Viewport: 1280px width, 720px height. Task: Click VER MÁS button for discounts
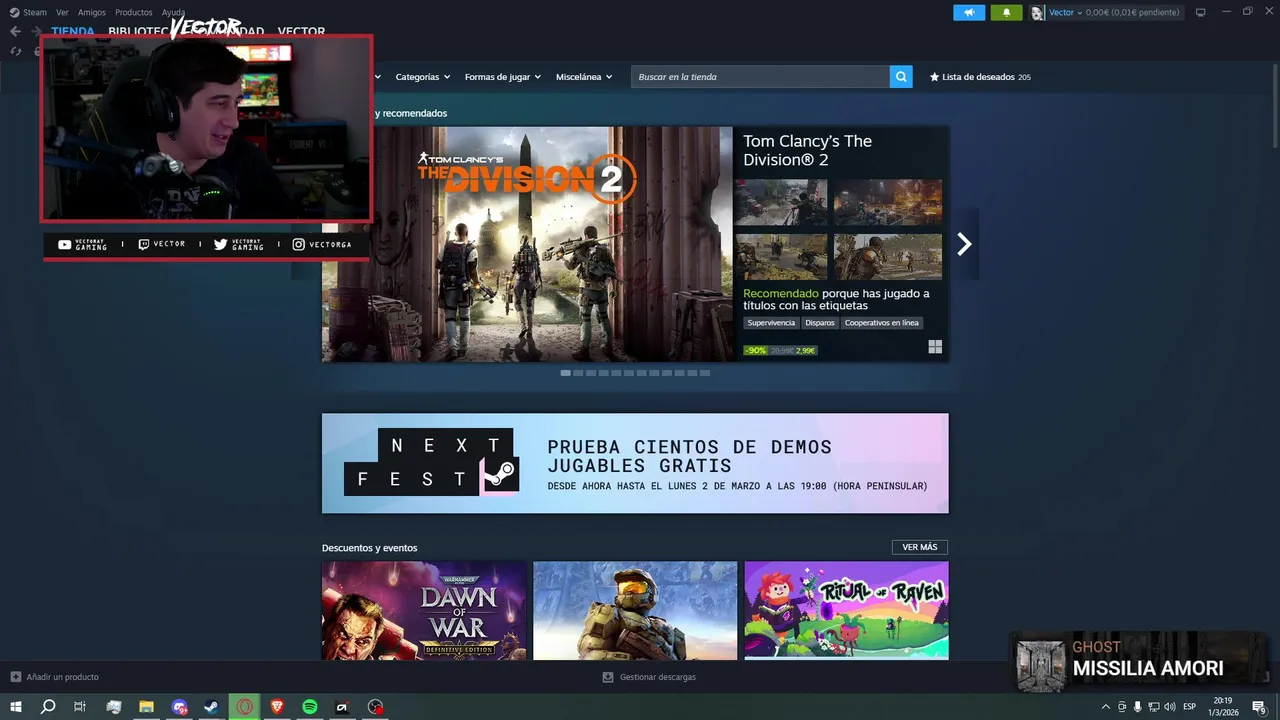tap(920, 547)
